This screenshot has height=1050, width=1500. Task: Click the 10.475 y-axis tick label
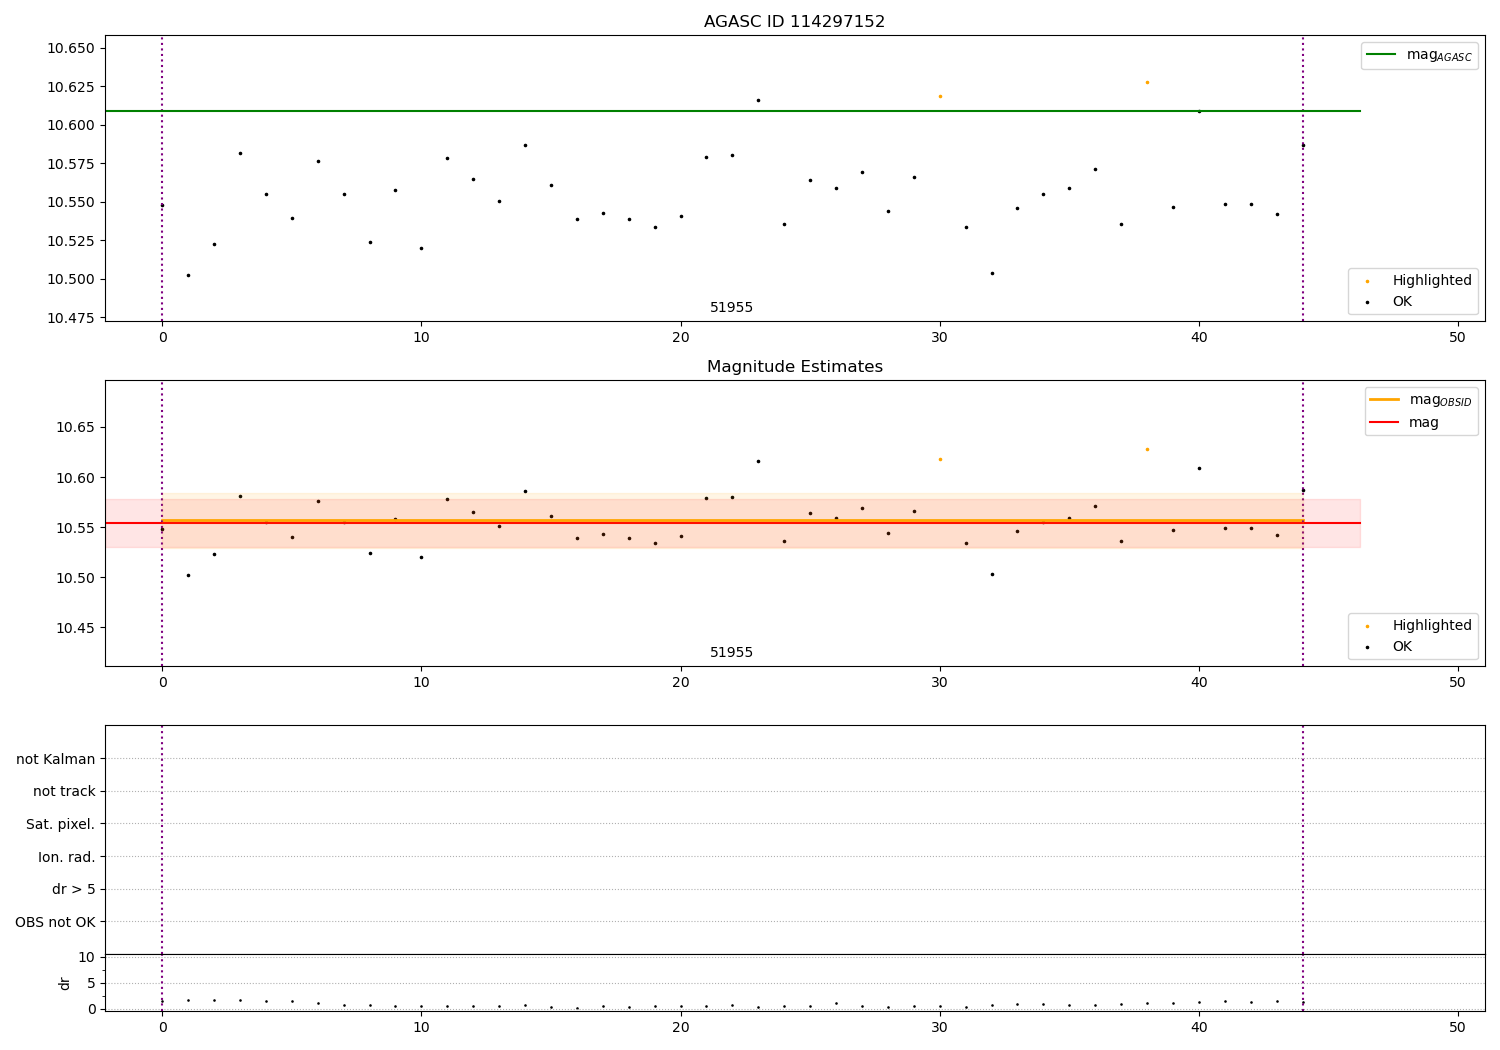click(71, 318)
